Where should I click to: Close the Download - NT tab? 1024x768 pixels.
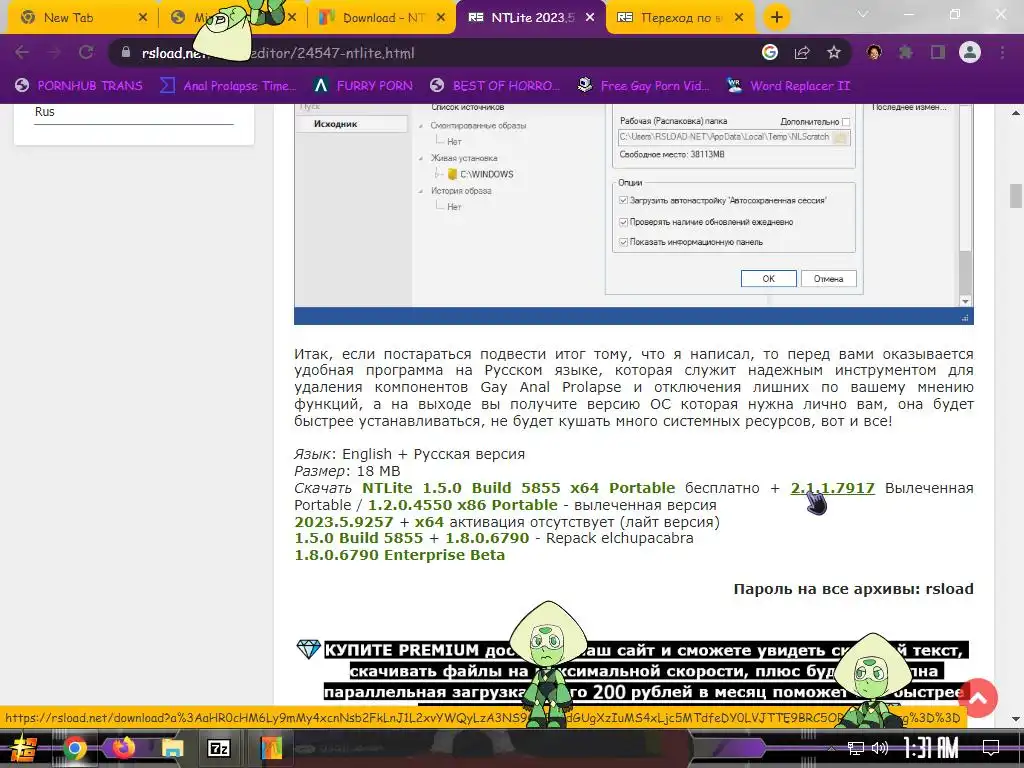(x=441, y=18)
